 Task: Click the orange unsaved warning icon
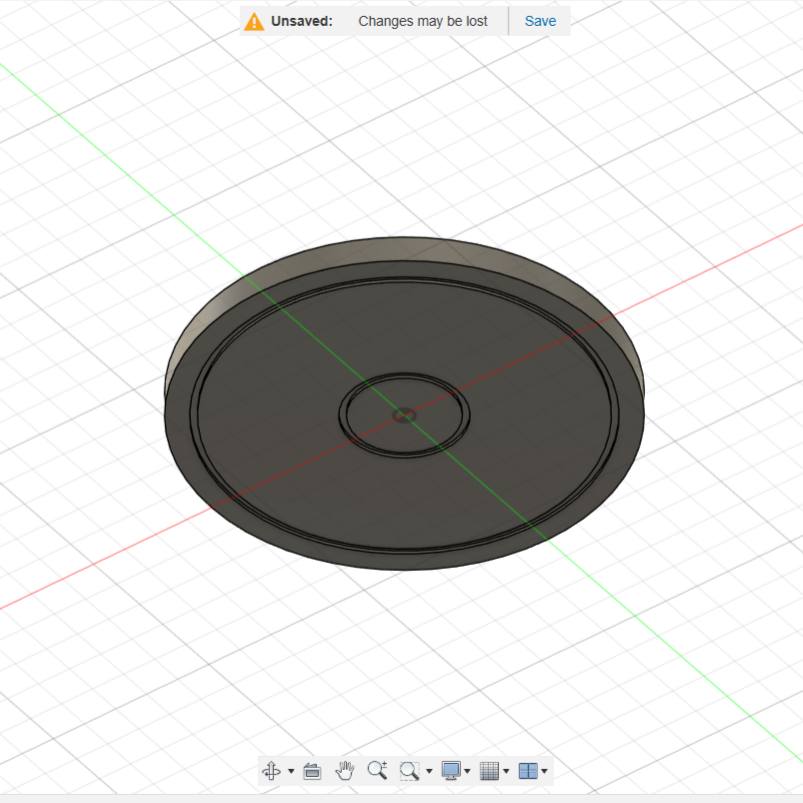[254, 22]
